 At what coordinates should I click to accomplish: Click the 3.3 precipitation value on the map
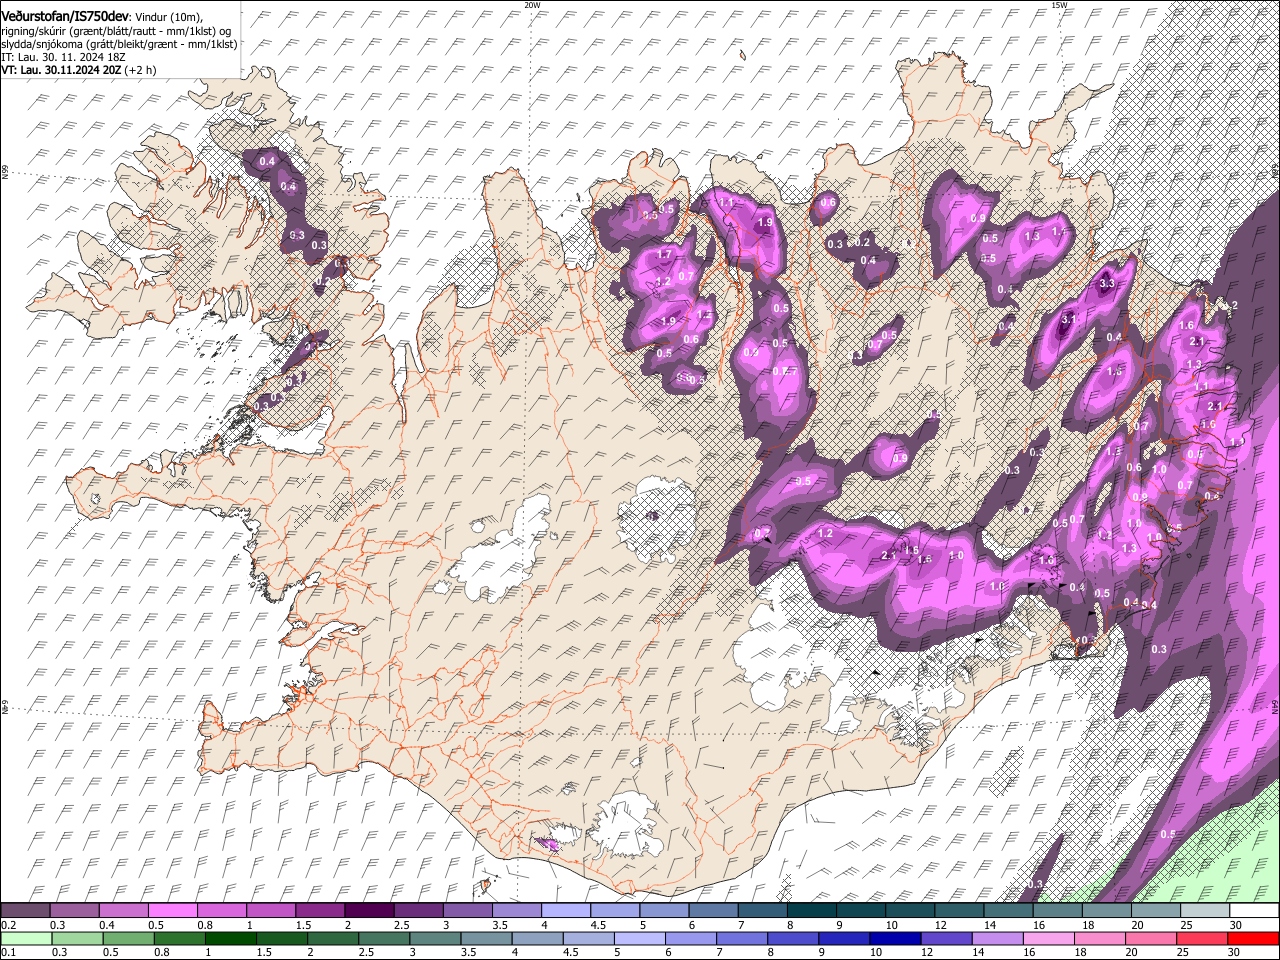[x=1106, y=283]
